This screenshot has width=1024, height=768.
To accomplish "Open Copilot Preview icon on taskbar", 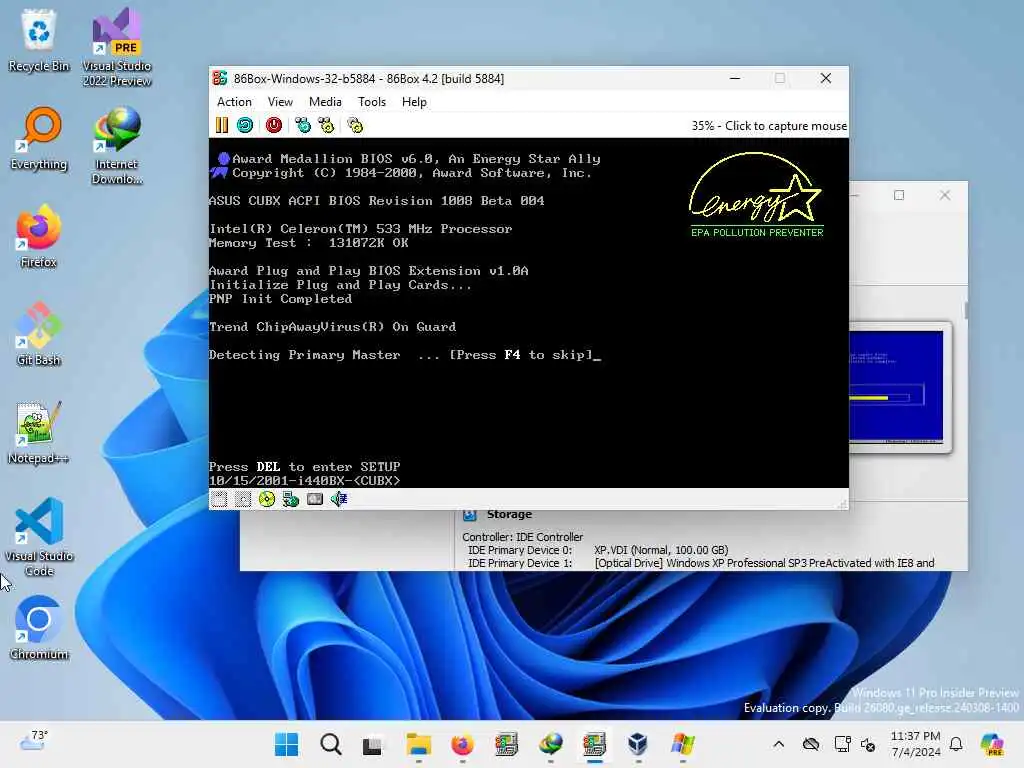I will (x=992, y=744).
